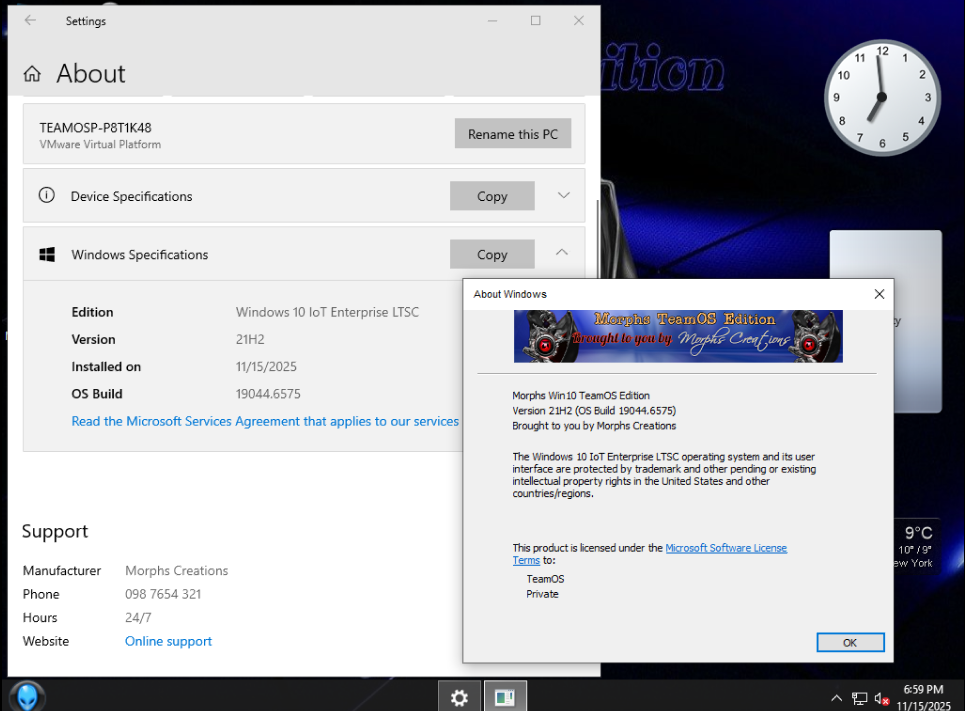965x711 pixels.
Task: Click the alien head Start button
Action: point(27,696)
